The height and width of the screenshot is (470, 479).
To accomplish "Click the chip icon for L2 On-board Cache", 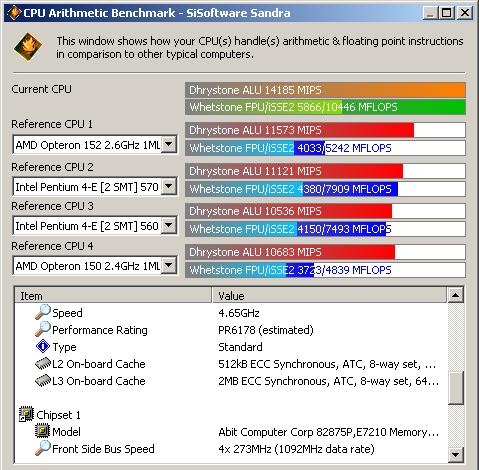I will pyautogui.click(x=43, y=364).
